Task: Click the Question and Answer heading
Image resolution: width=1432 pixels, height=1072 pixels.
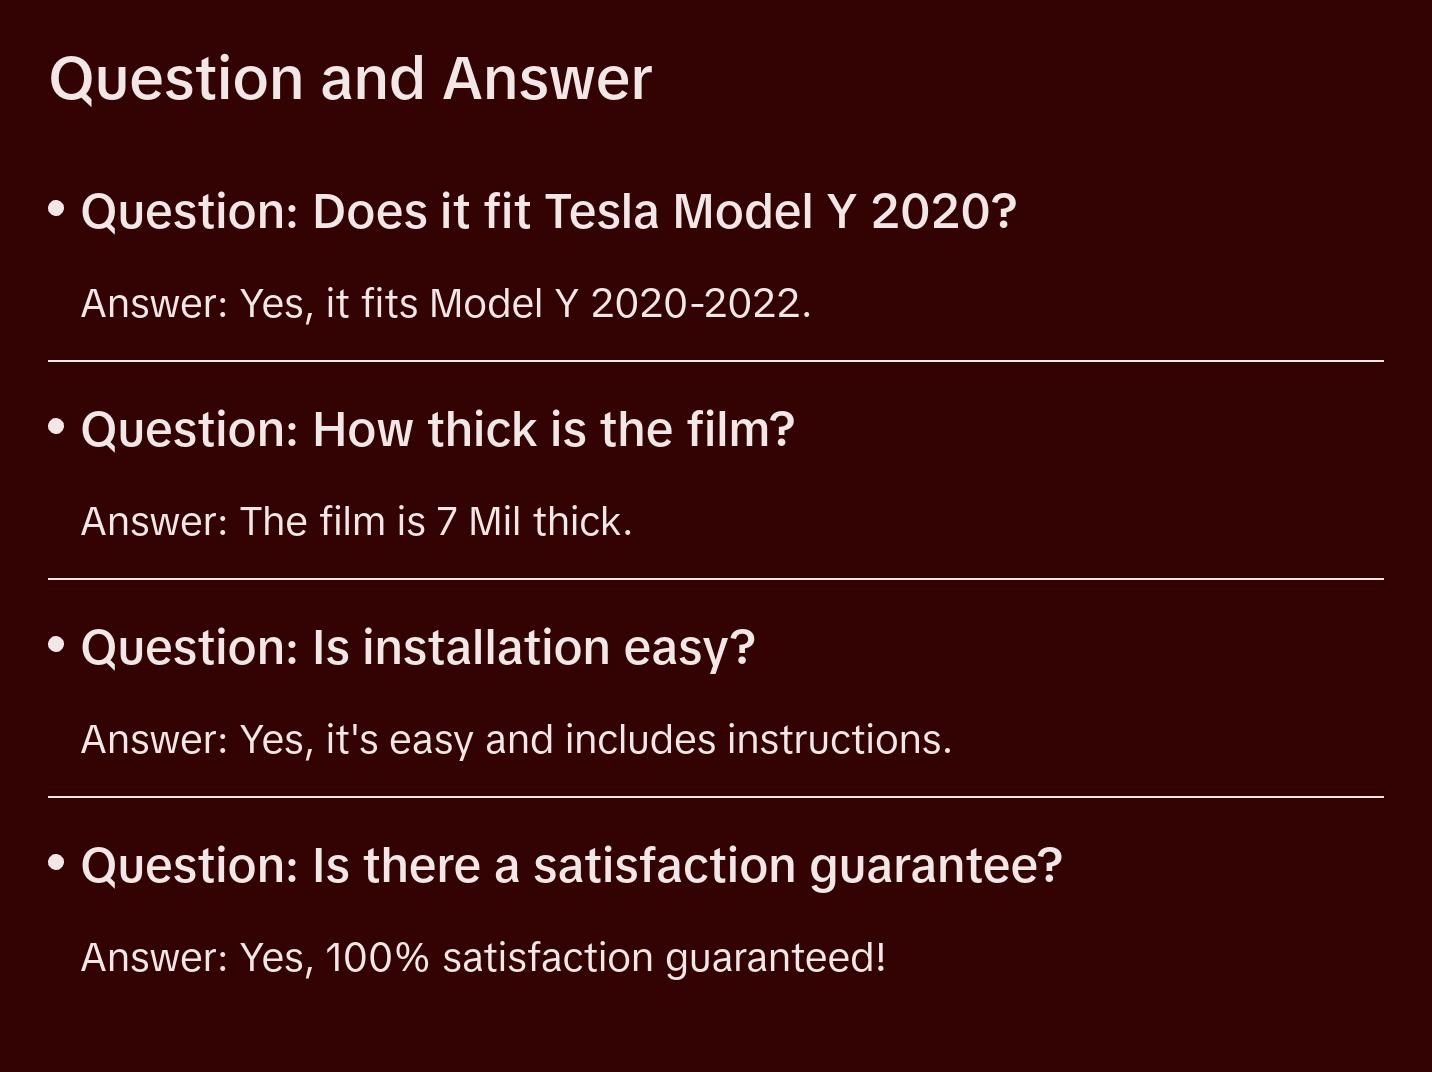Action: coord(350,79)
